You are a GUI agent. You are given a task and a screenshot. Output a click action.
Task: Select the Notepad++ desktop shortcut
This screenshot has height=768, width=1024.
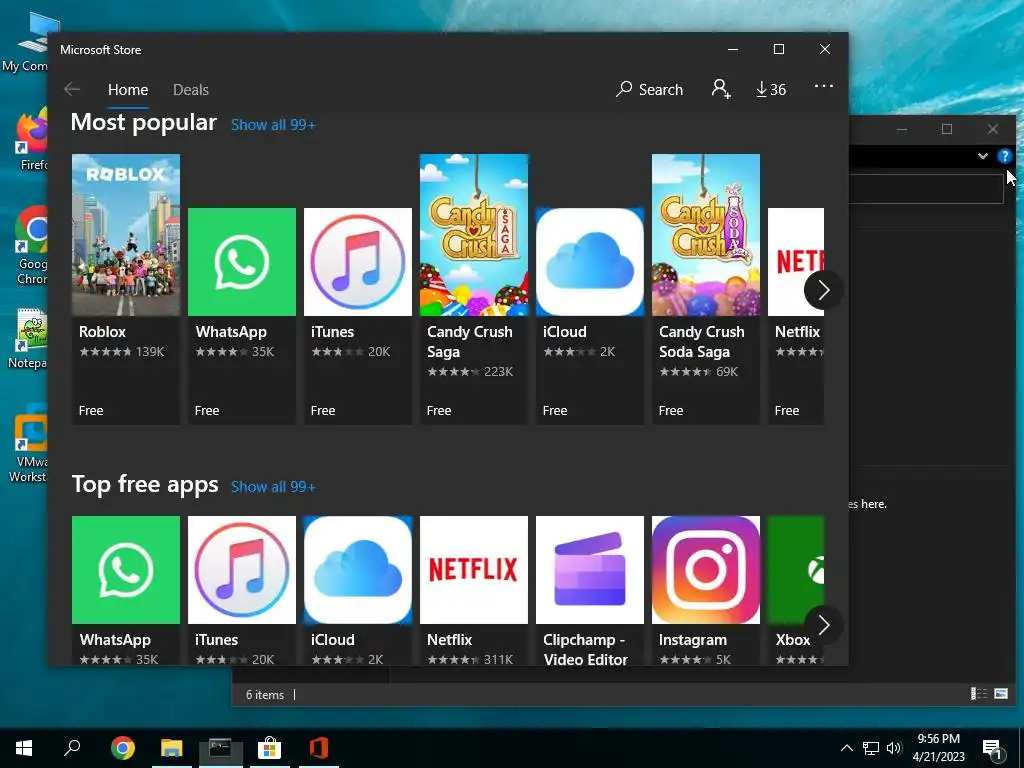coord(29,339)
